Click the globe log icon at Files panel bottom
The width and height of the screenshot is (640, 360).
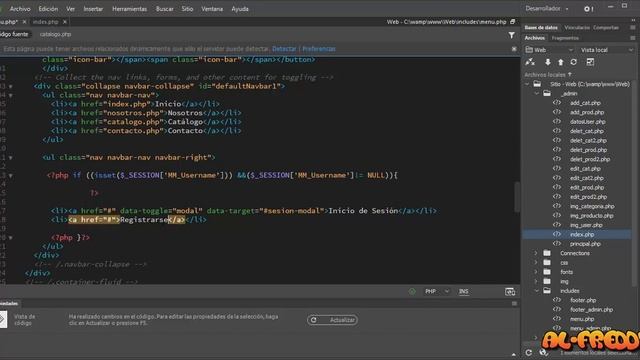point(543,353)
